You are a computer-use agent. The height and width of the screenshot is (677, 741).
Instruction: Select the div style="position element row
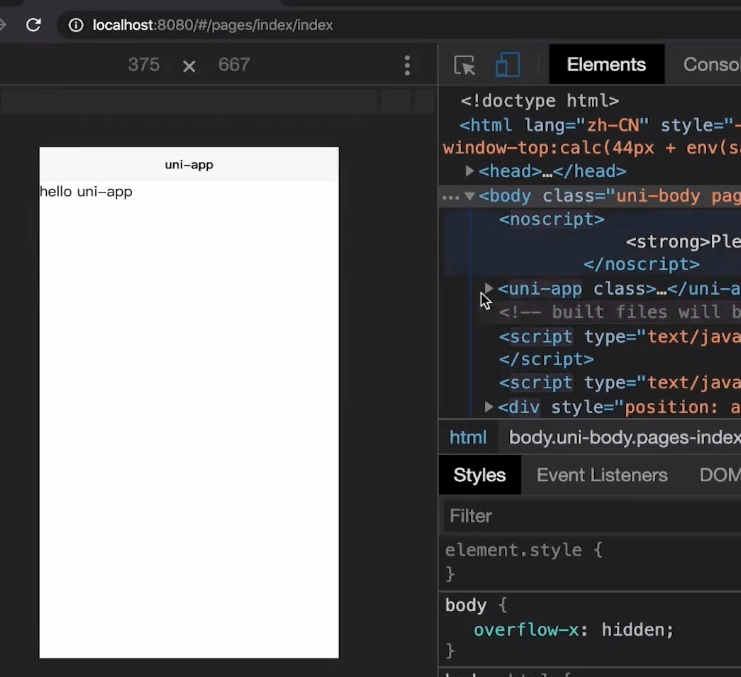[619, 407]
